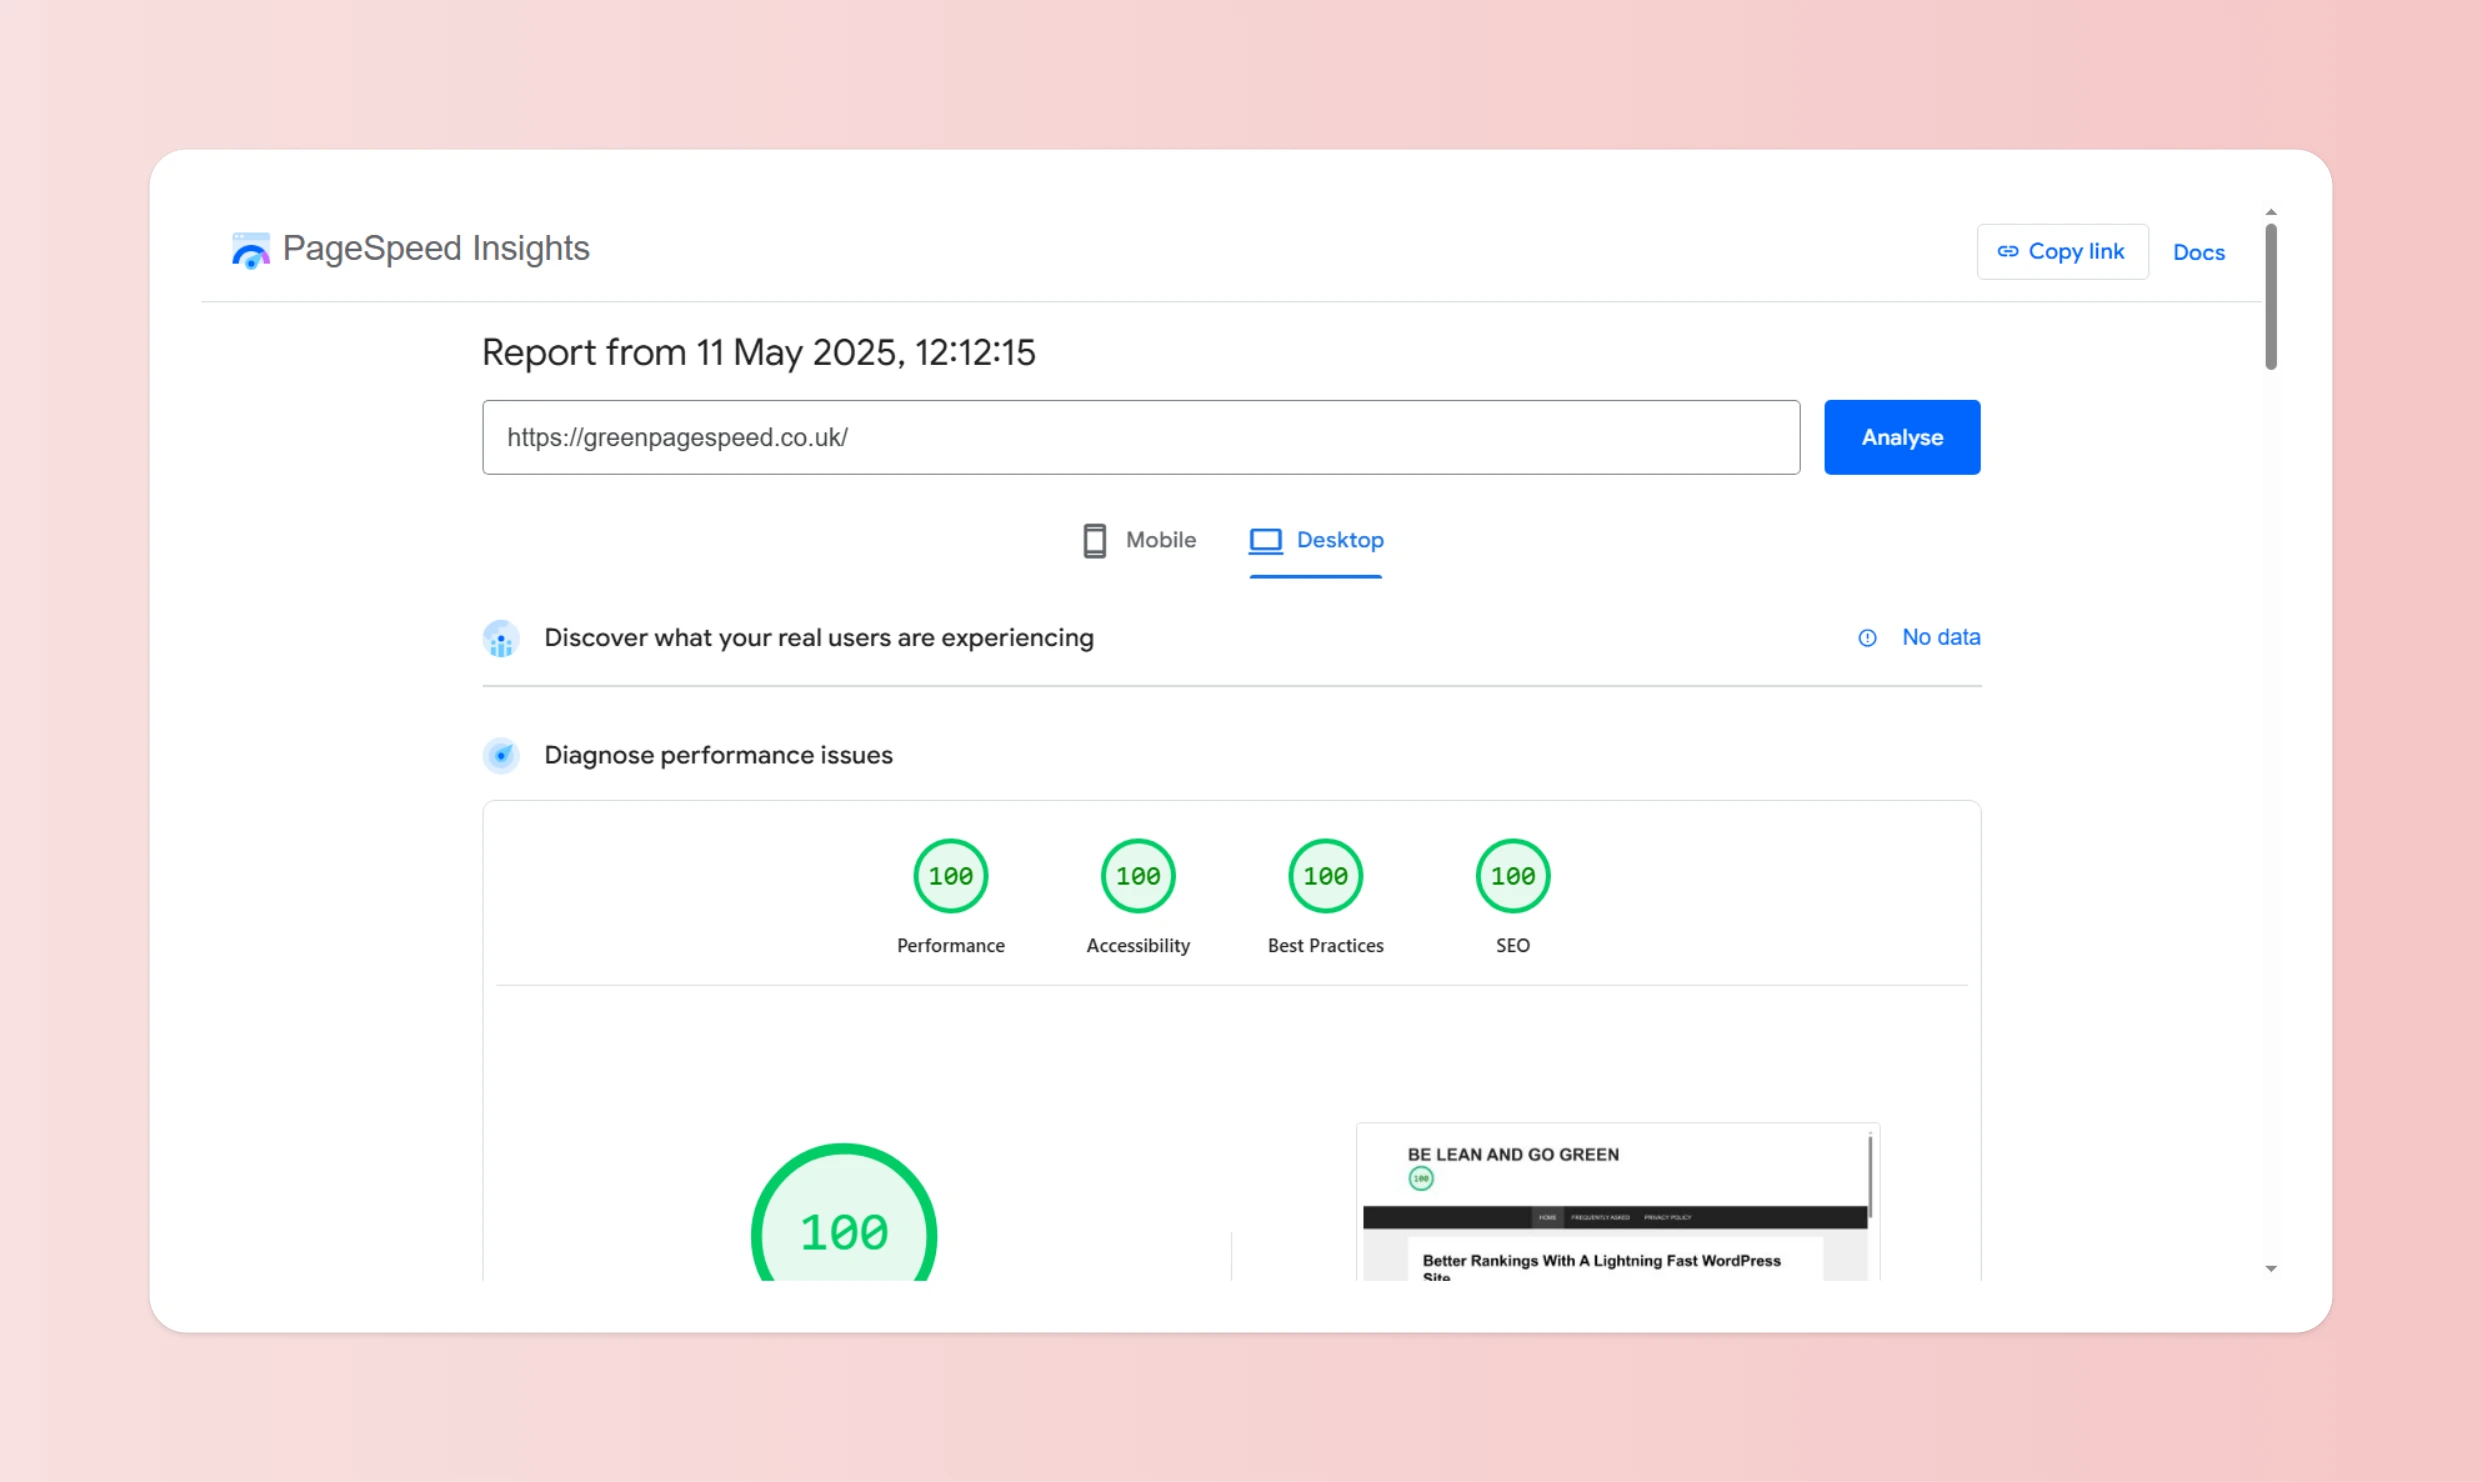
Task: Jump to the Accessibility score gauge
Action: tap(1138, 876)
